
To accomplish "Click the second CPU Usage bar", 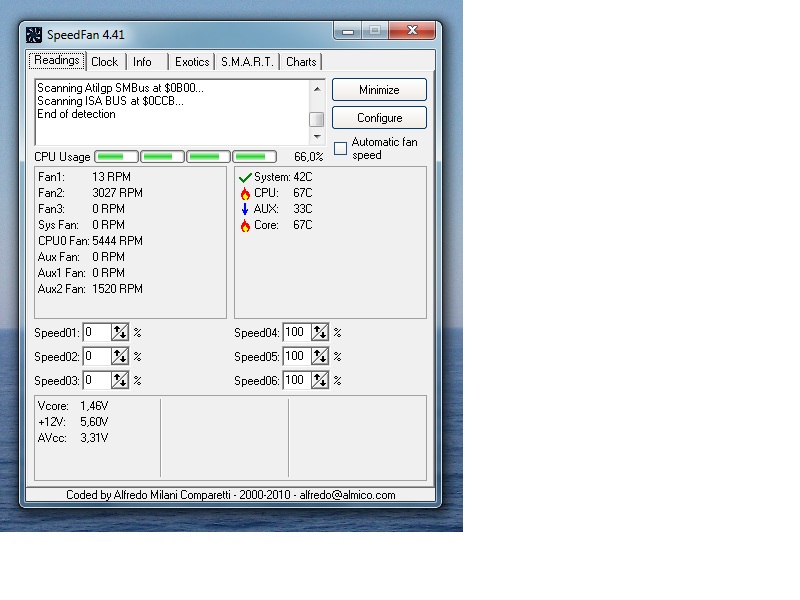I will (x=162, y=157).
